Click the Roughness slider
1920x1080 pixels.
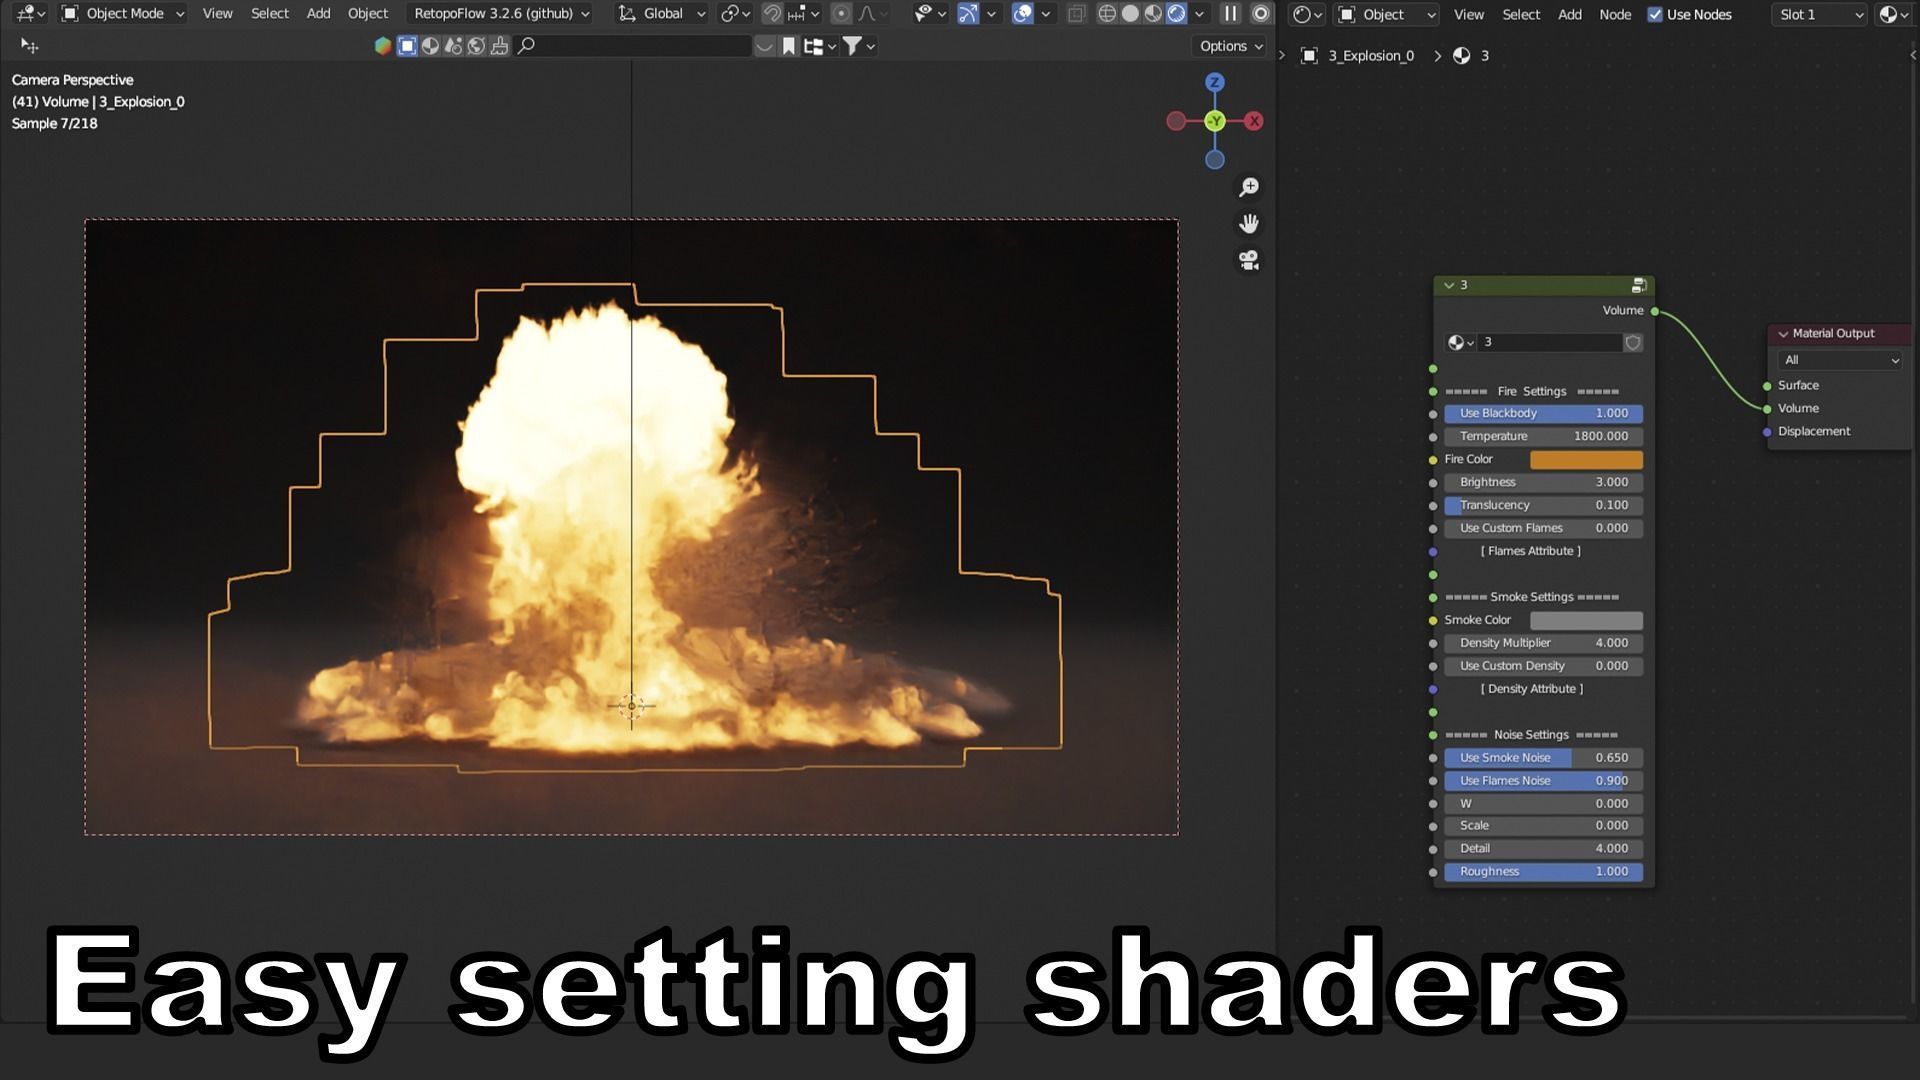1543,872
